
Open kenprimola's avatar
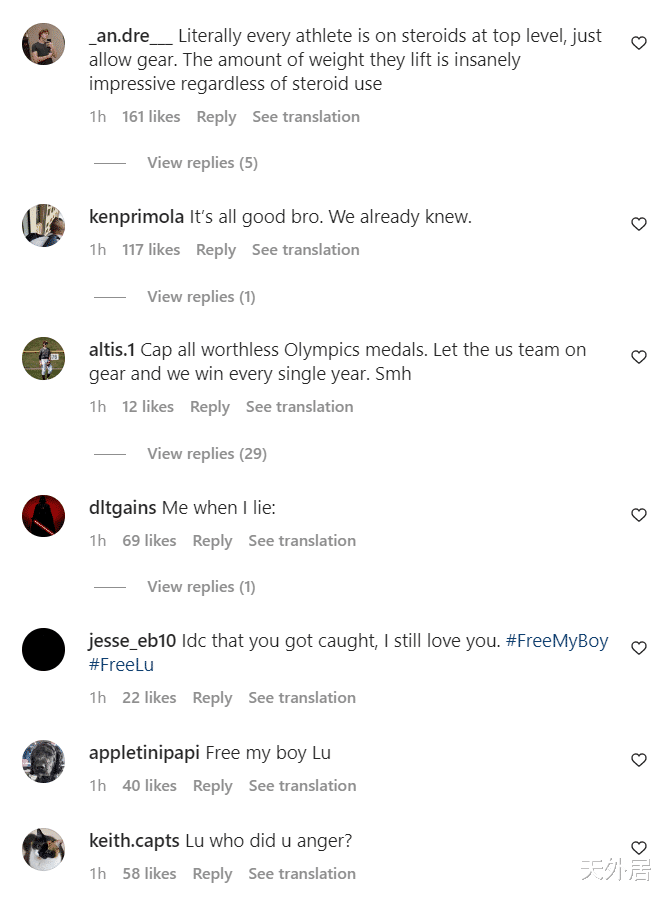(x=43, y=225)
